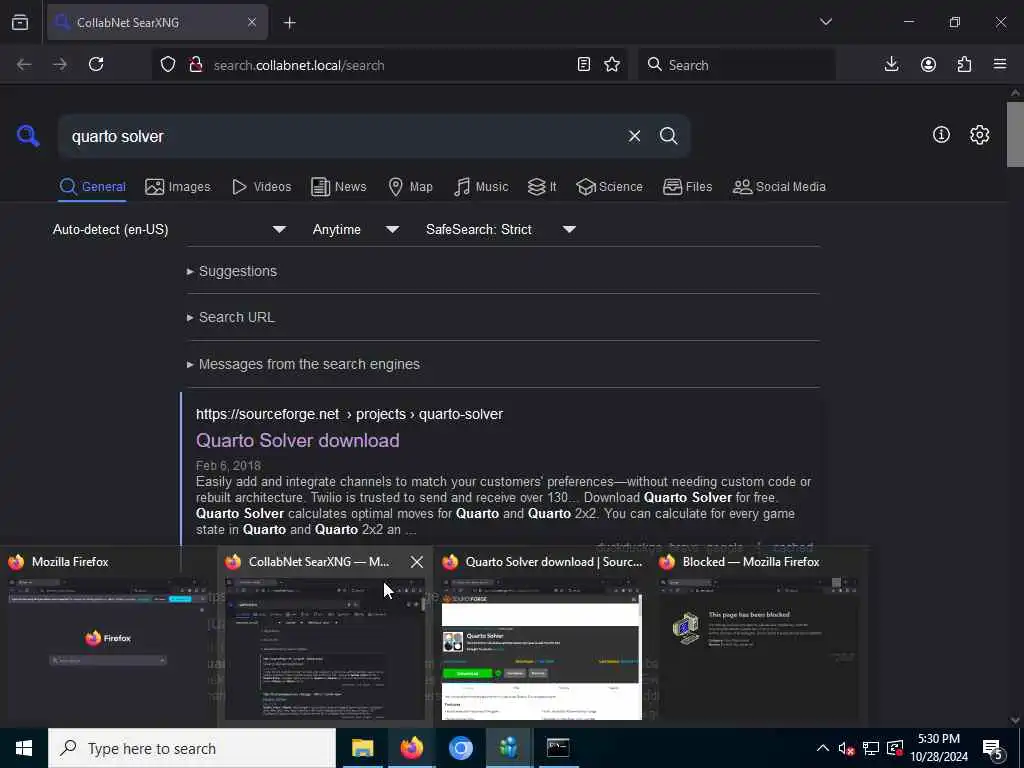The height and width of the screenshot is (768, 1024).
Task: Open the downloads panel
Action: [891, 65]
